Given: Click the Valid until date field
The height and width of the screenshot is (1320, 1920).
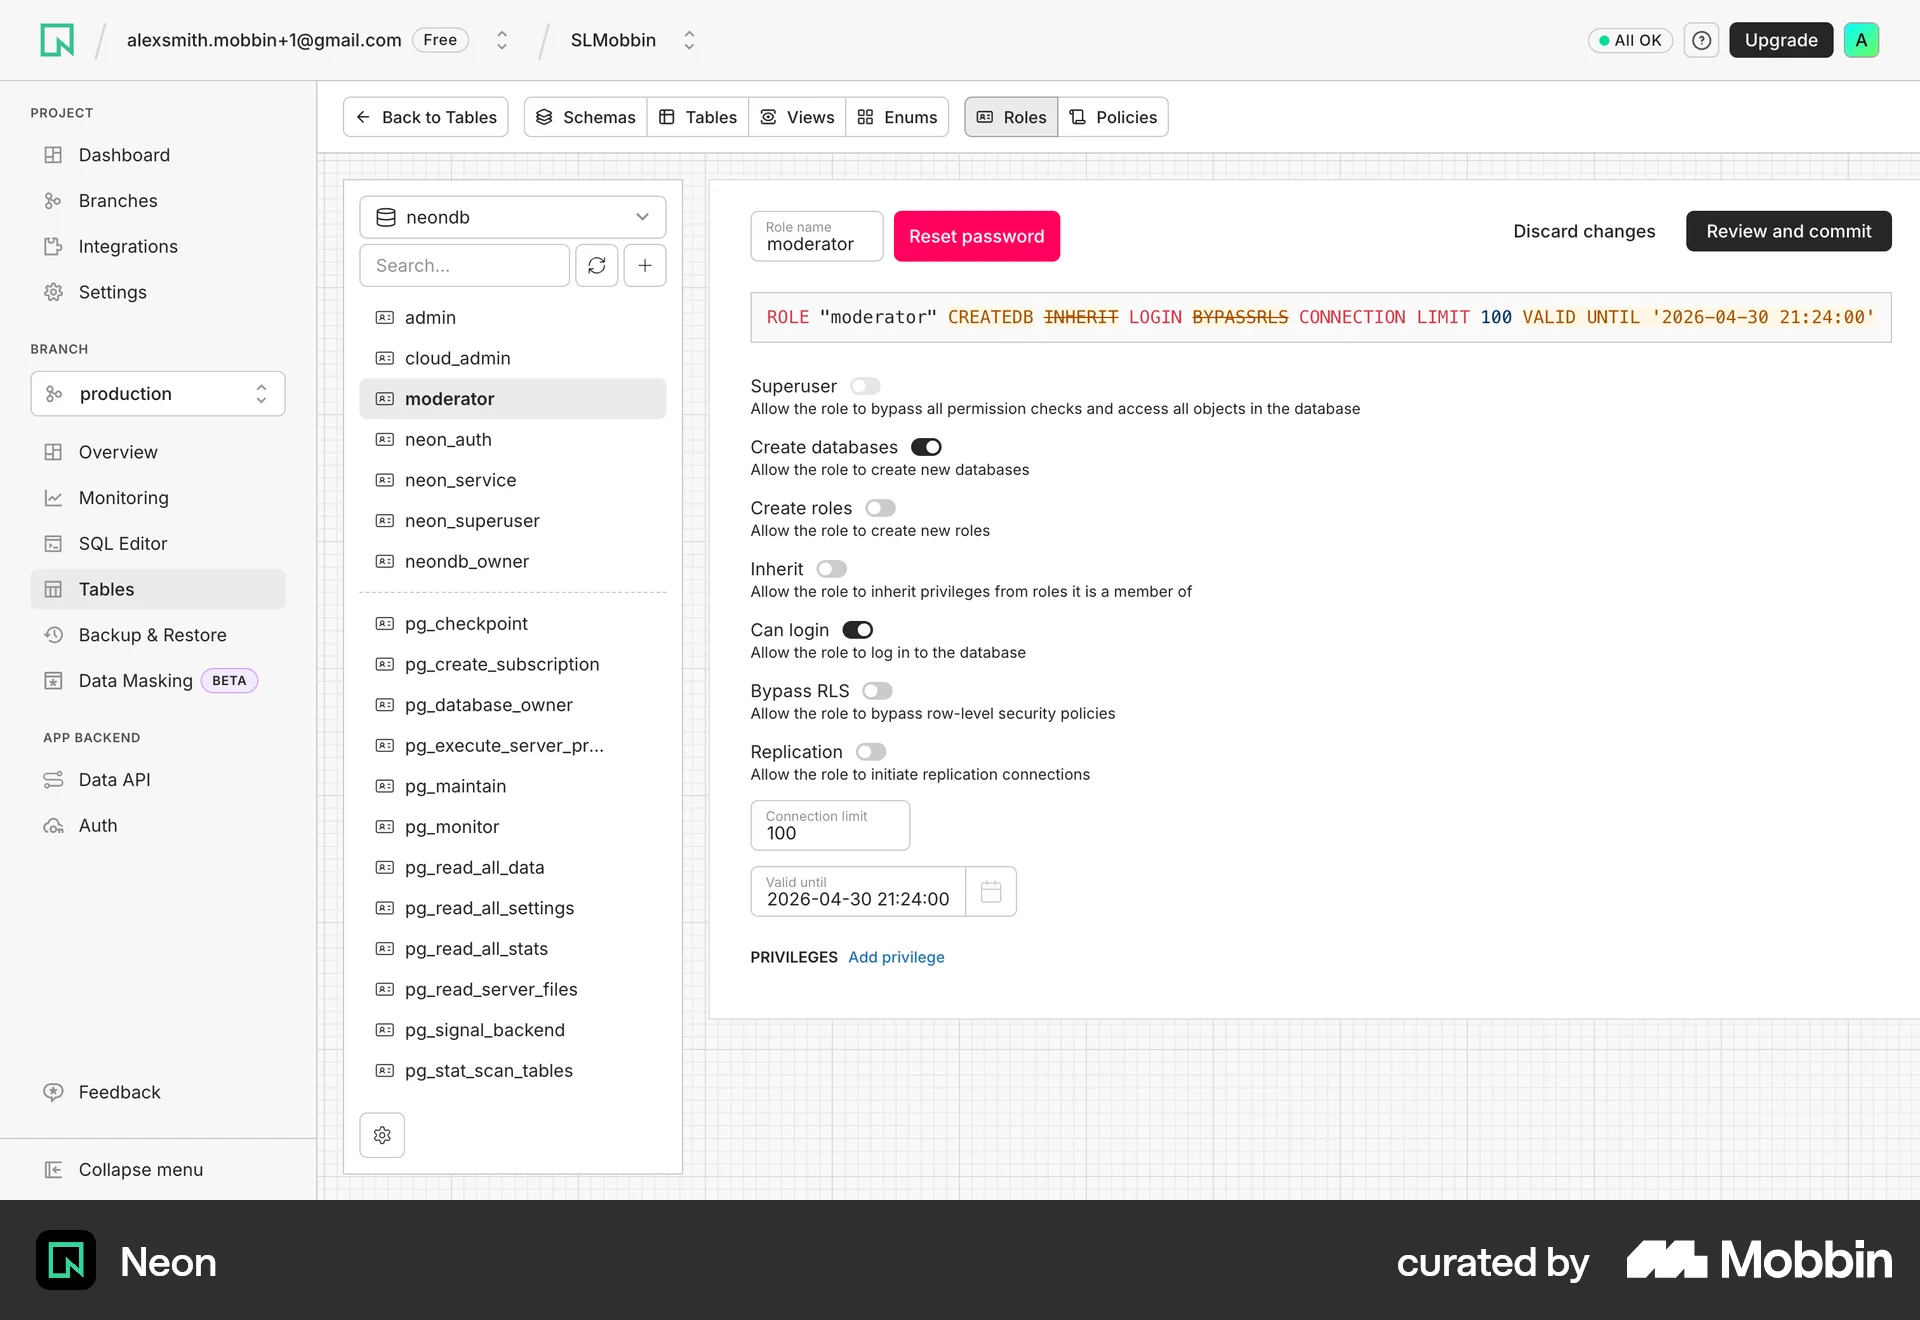Looking at the screenshot, I should 858,891.
